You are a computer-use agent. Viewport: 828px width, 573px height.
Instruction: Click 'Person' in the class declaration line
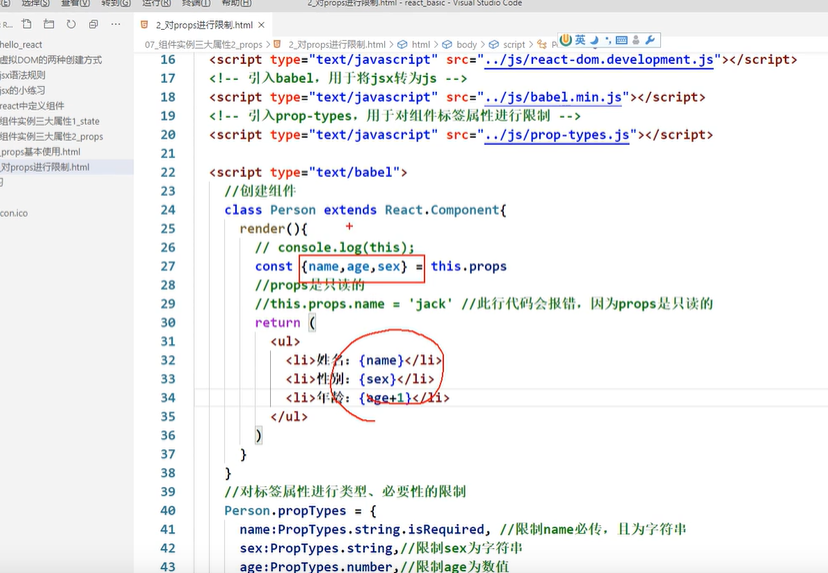coord(293,210)
